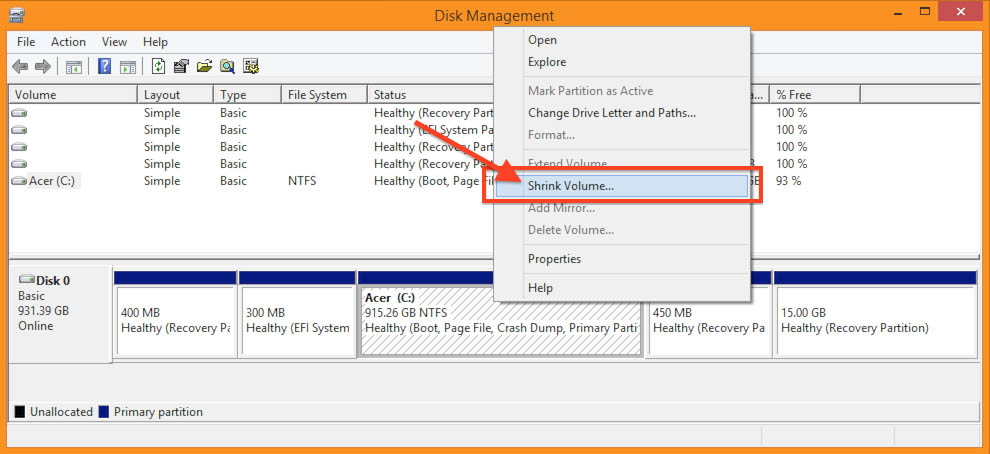Open the Action menu

[68, 42]
